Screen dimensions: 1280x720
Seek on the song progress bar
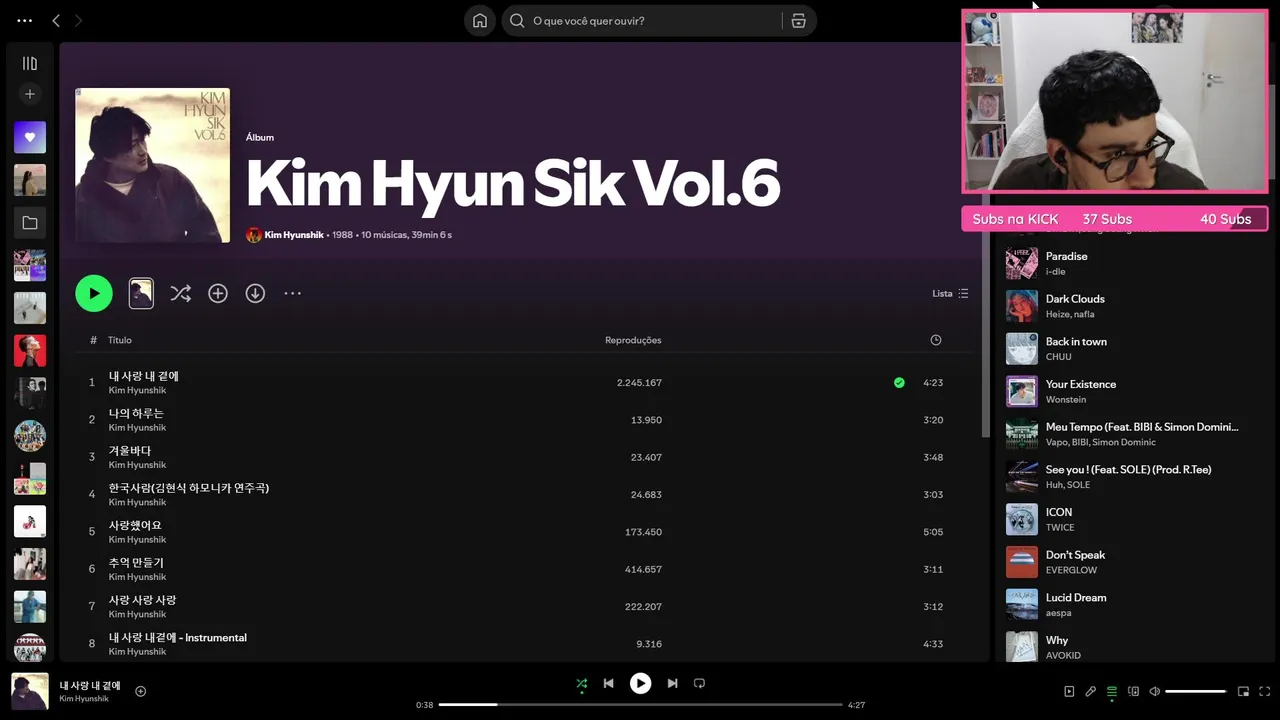coord(641,705)
